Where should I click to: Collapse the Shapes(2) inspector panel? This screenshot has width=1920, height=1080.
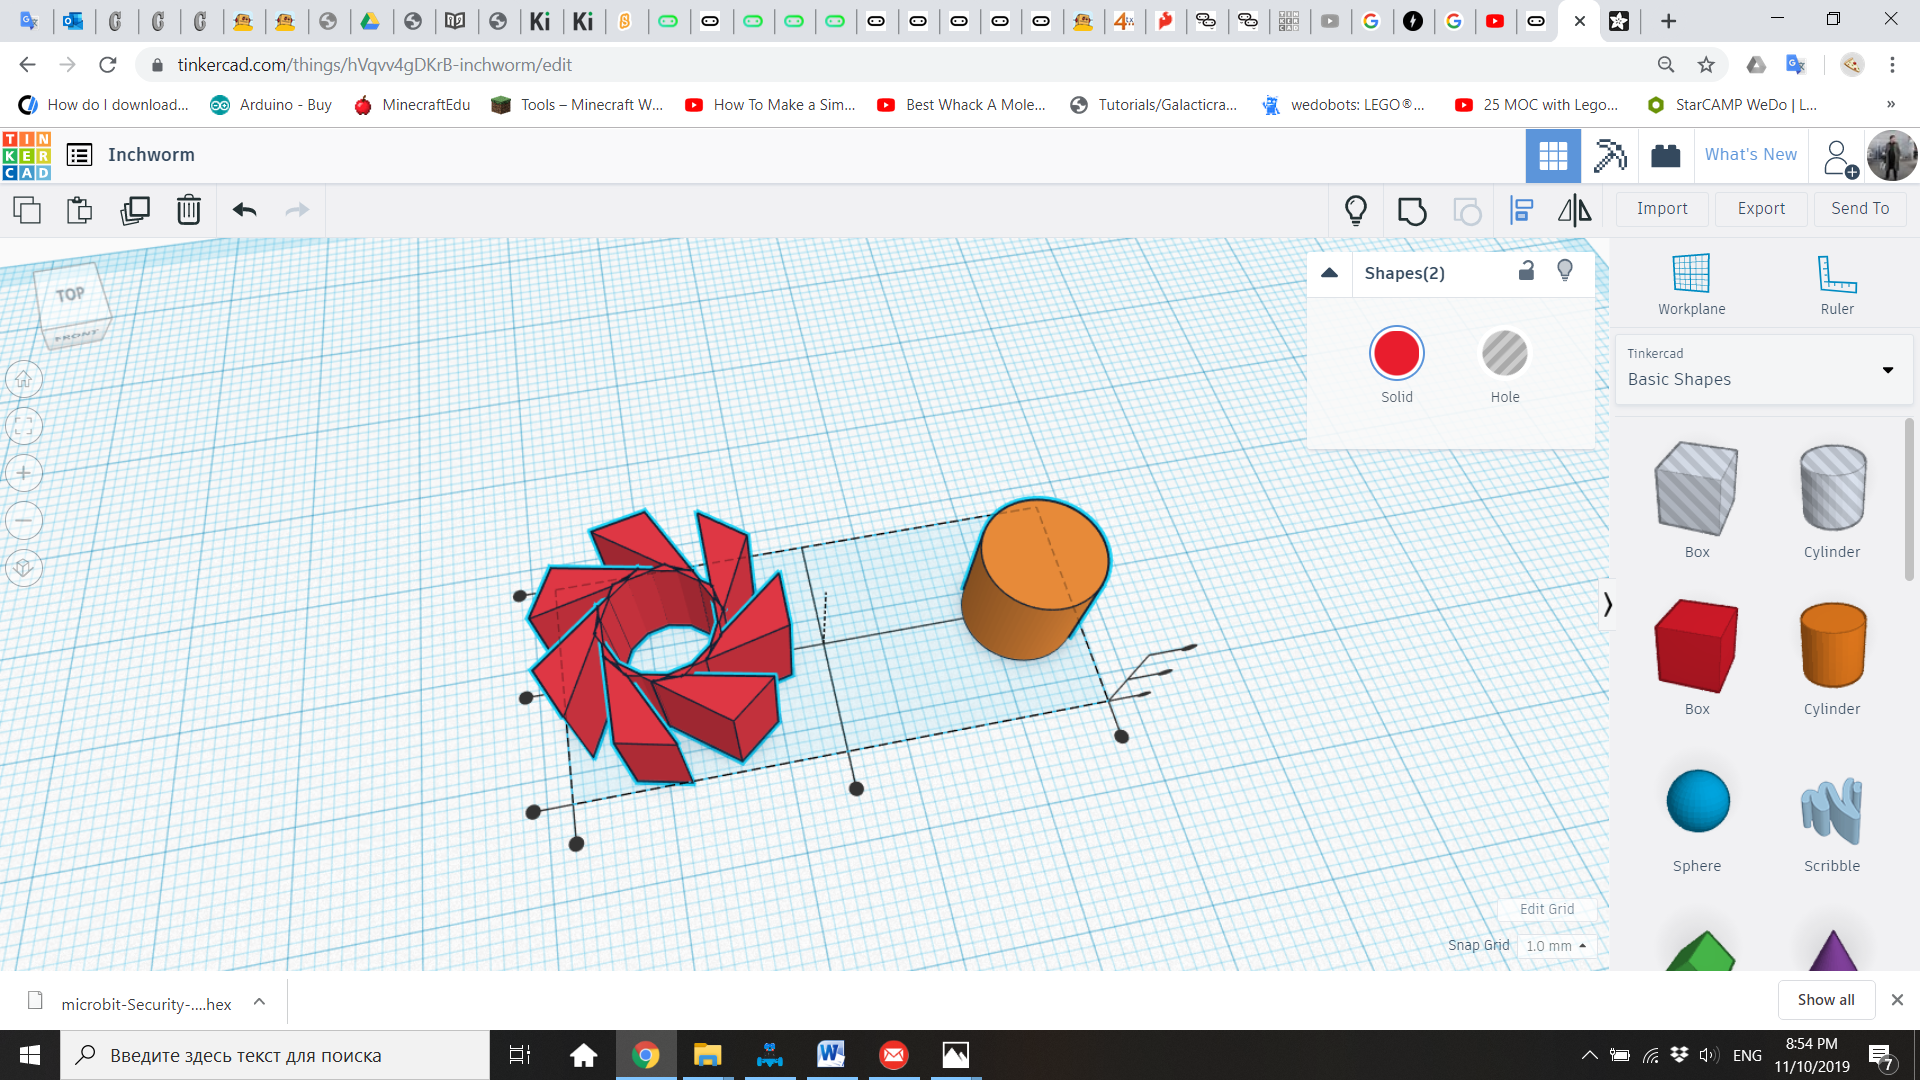[x=1330, y=272]
